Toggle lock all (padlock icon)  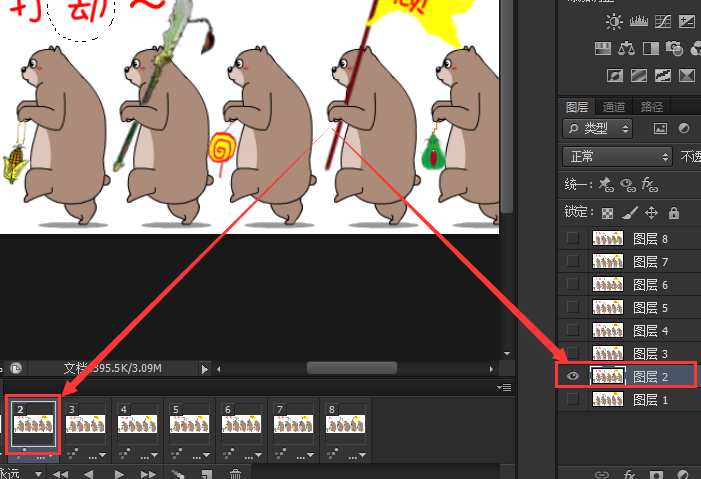(x=674, y=213)
